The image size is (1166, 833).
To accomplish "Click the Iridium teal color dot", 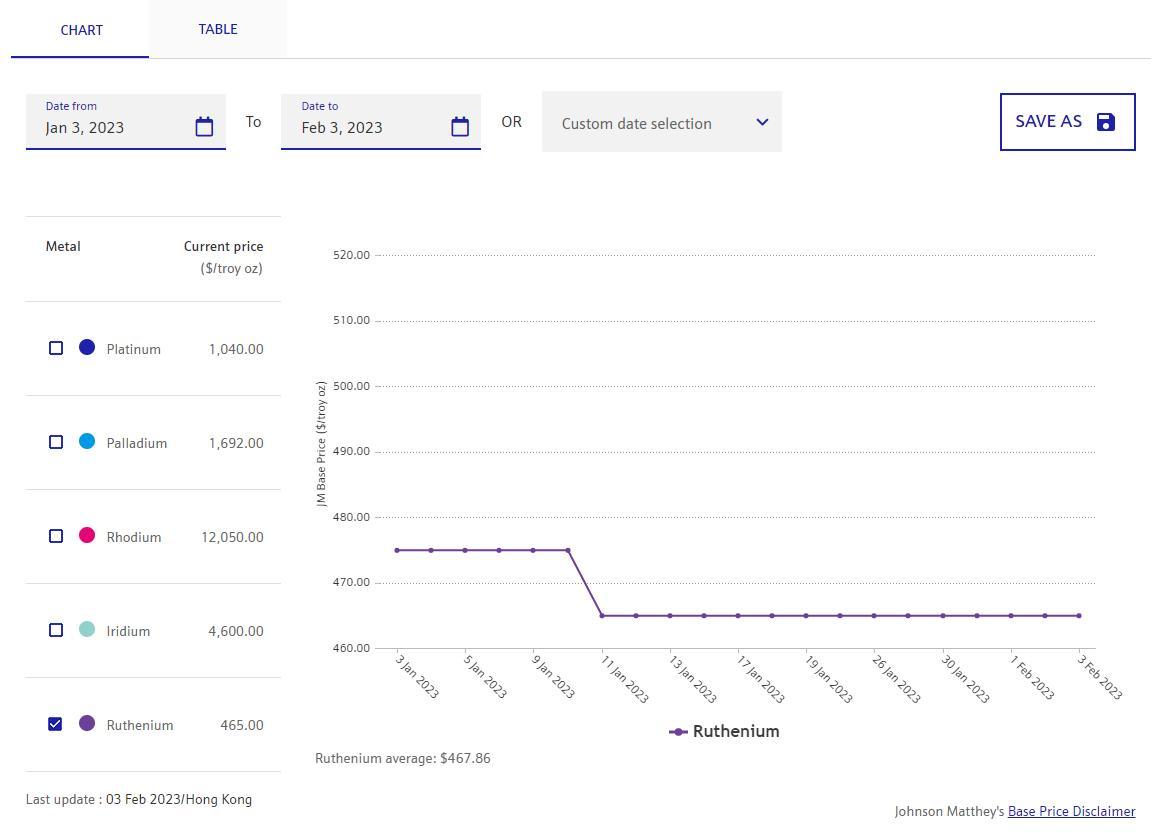I will tap(87, 630).
